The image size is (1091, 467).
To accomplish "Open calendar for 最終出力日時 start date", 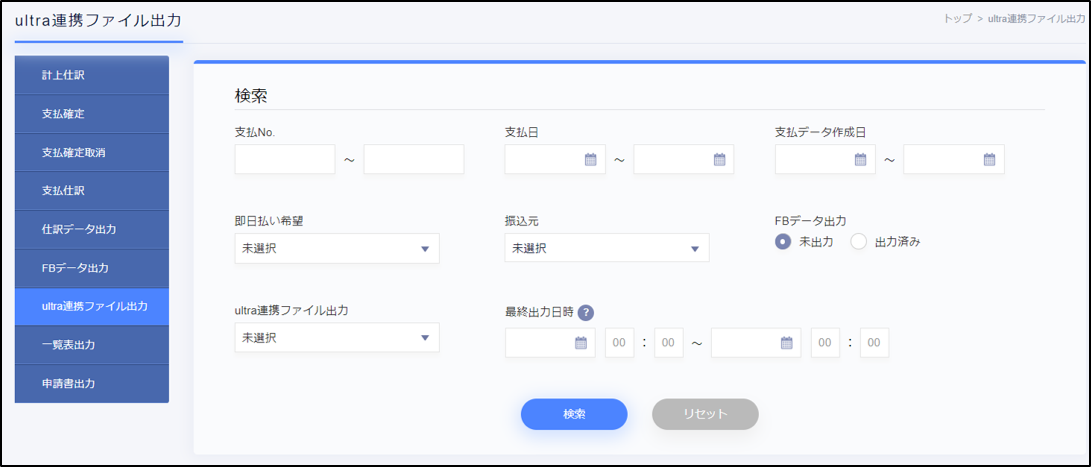I will coord(580,343).
